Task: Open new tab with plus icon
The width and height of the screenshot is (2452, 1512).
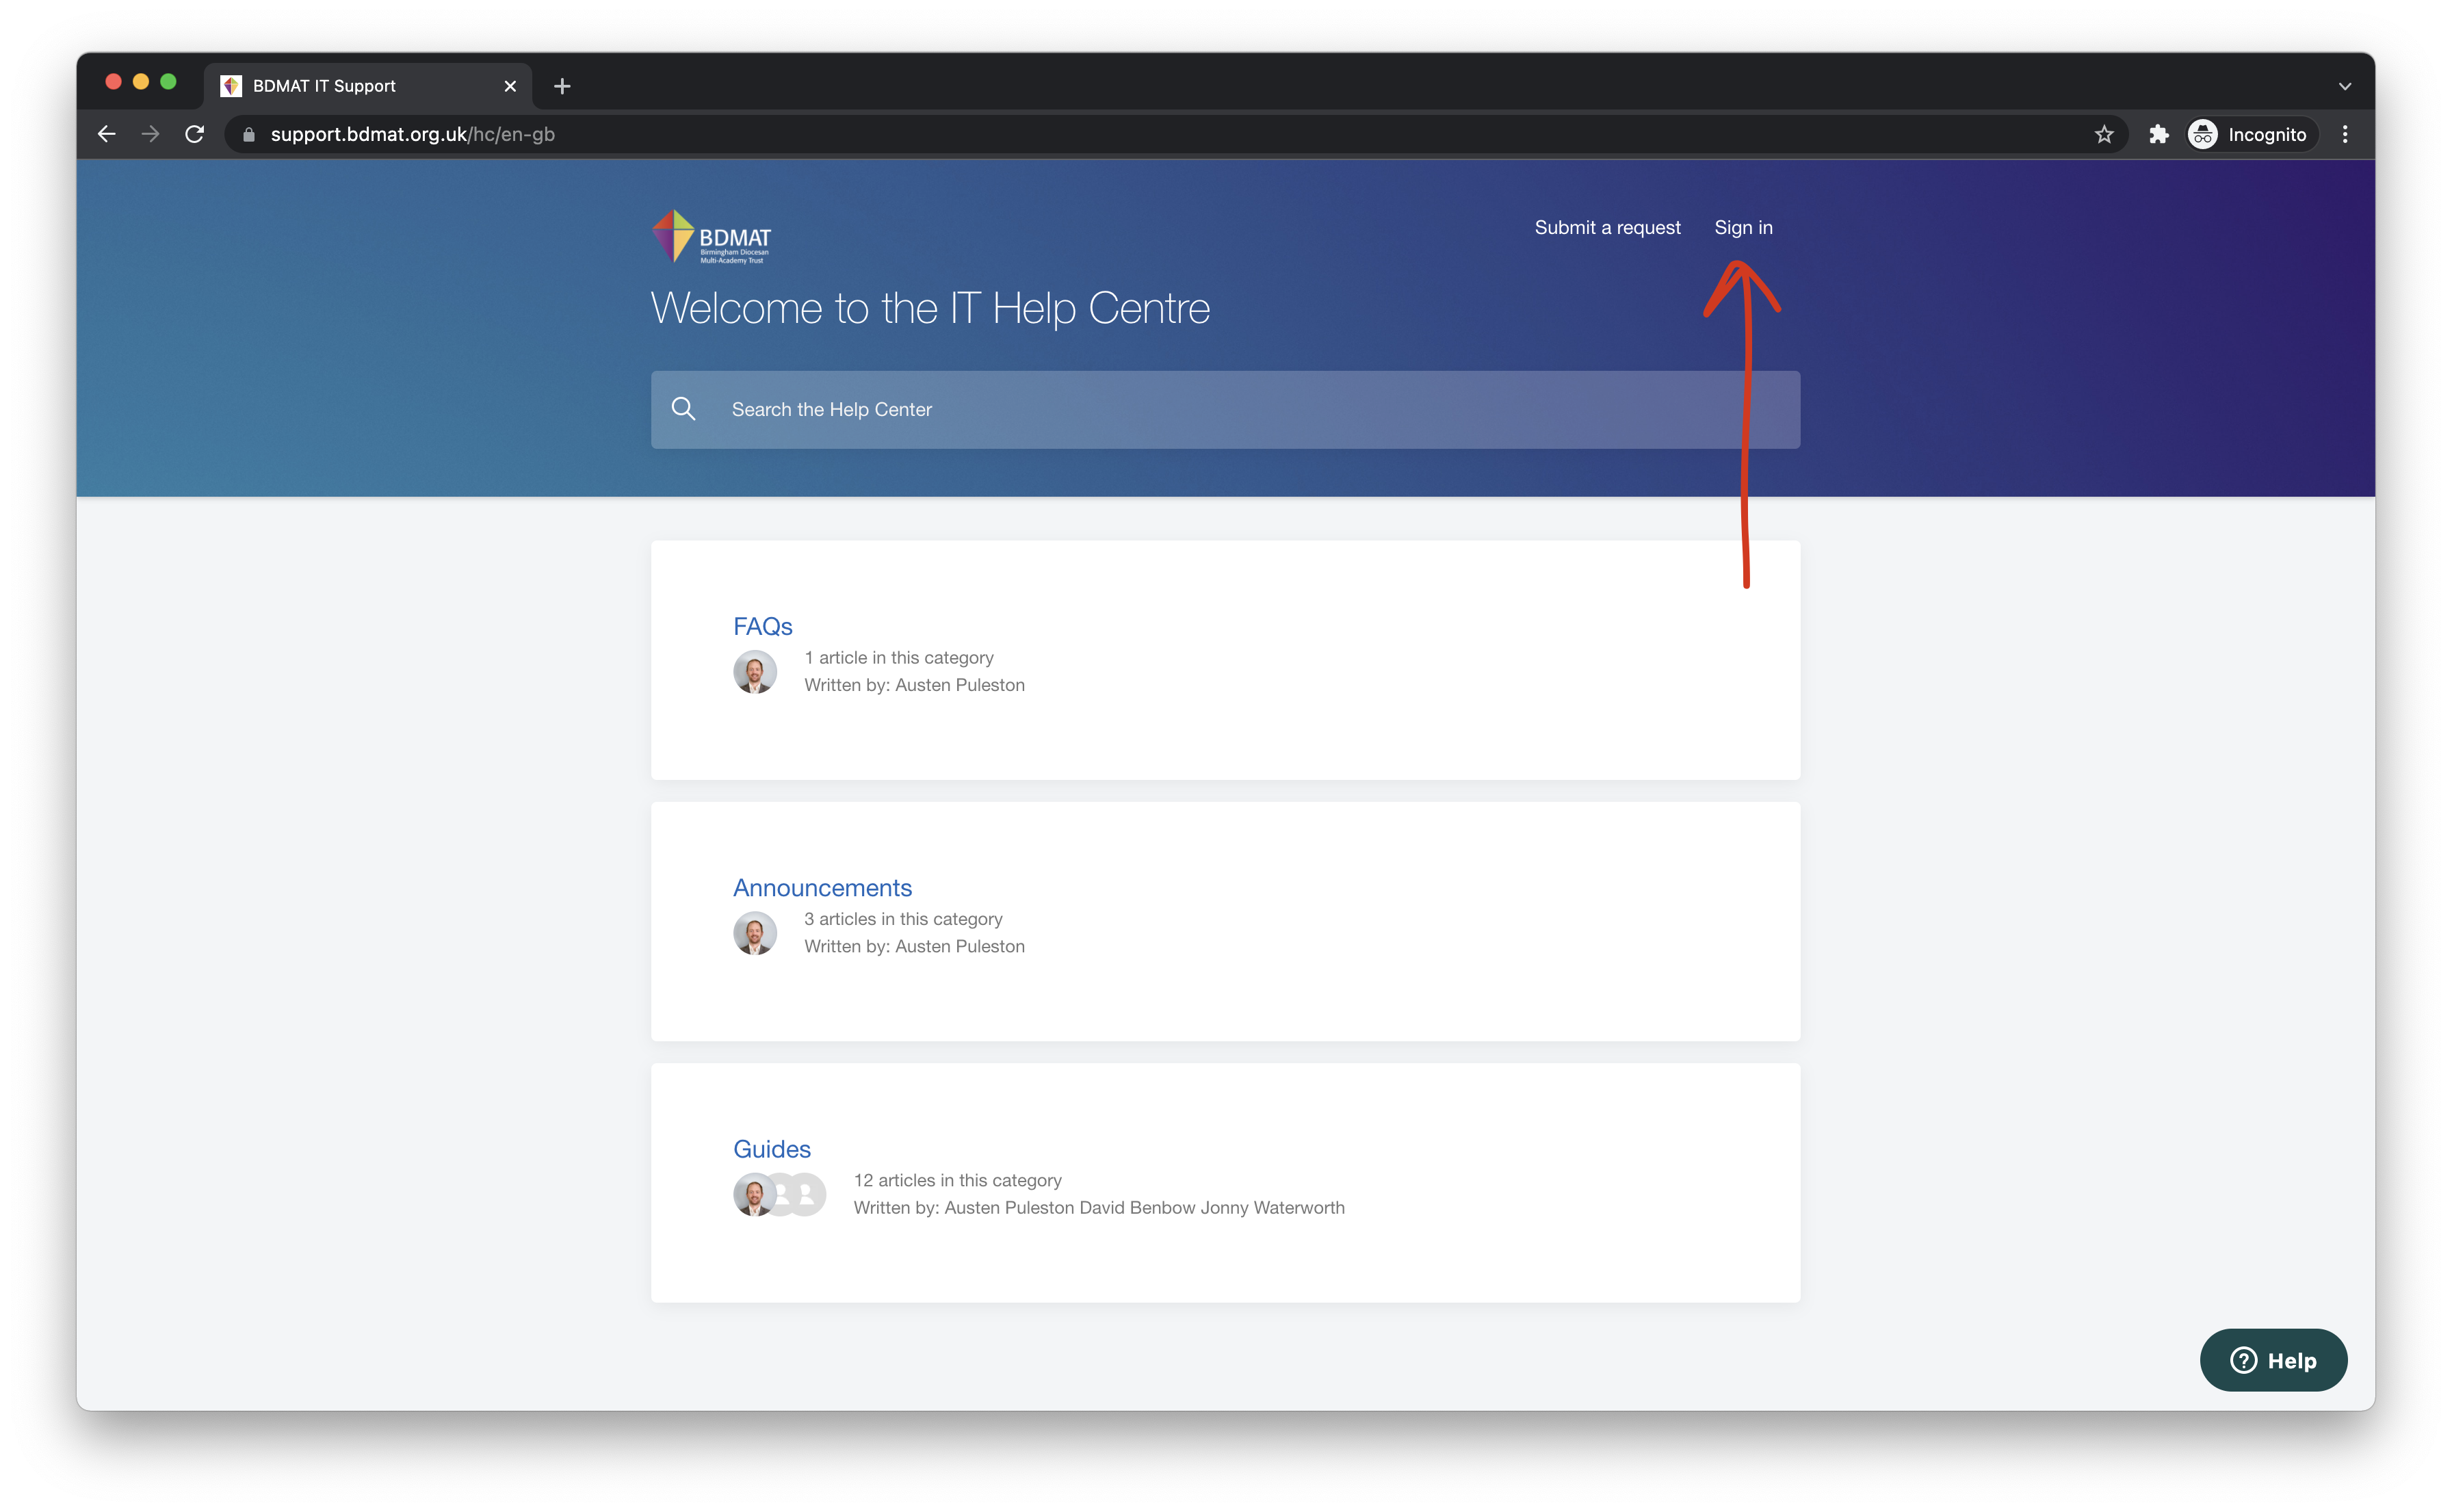Action: point(562,86)
